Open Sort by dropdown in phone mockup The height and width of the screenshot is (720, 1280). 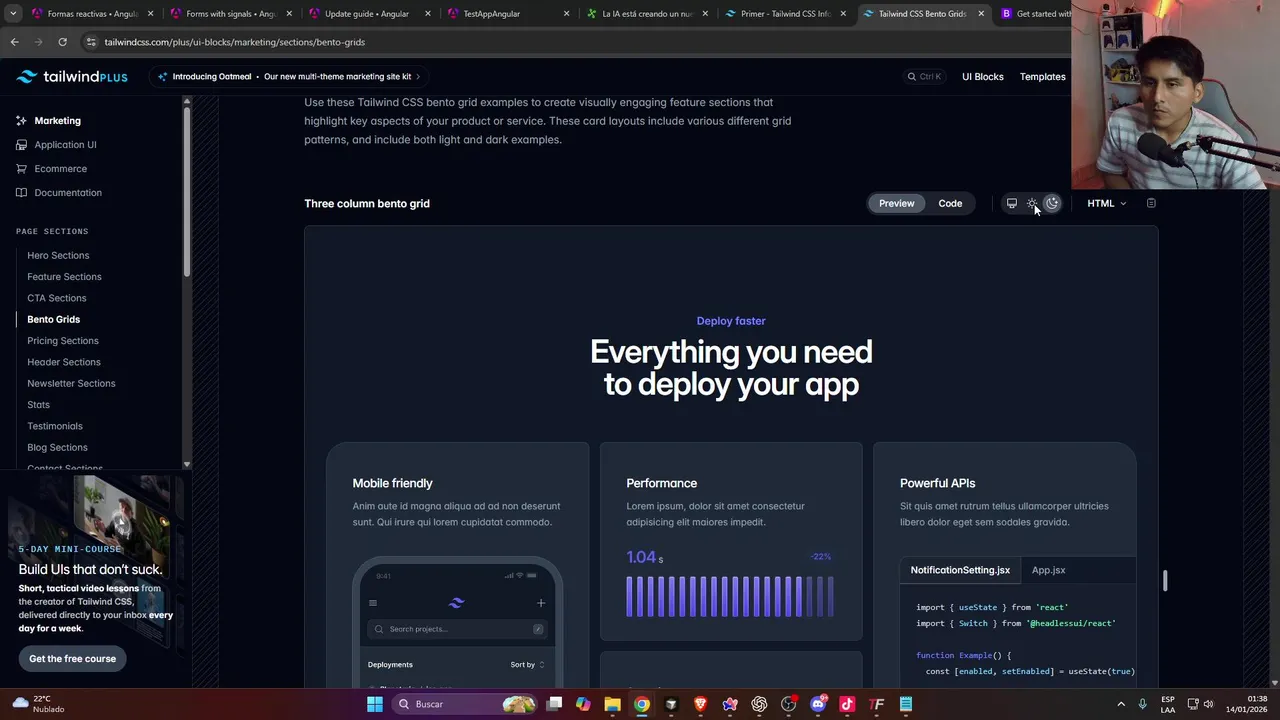527,665
